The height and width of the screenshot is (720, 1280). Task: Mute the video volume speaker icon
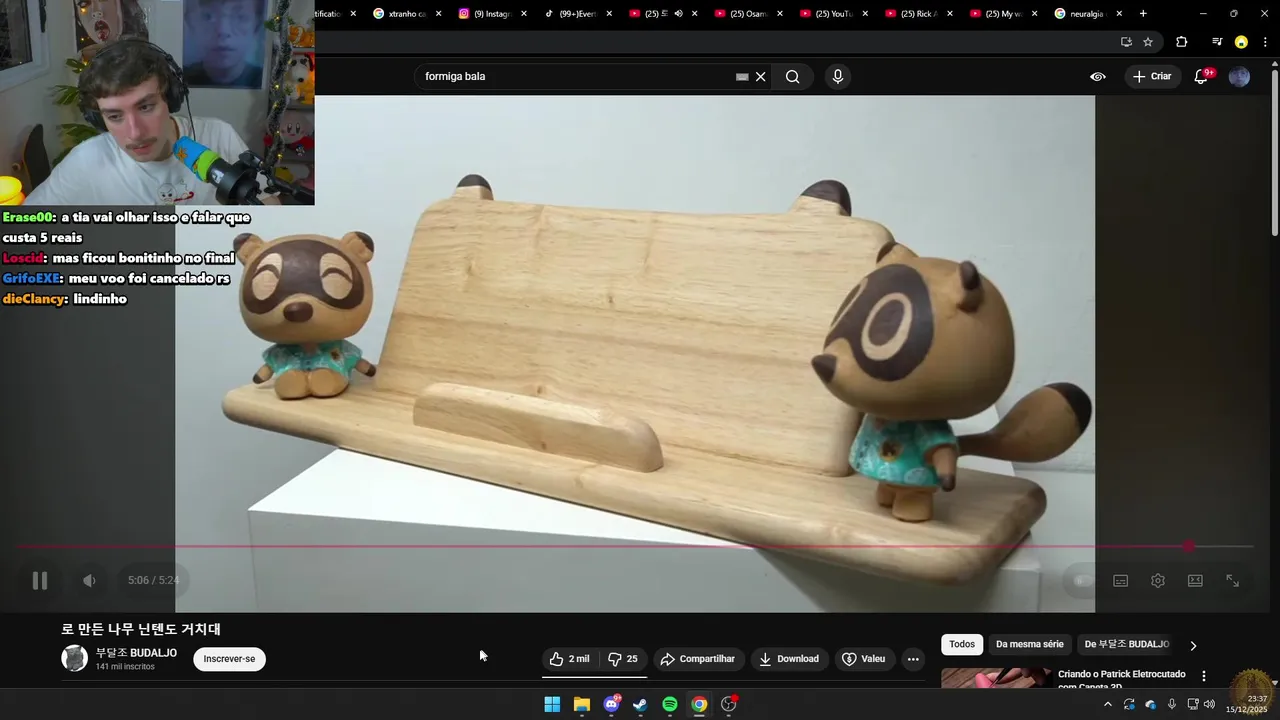89,580
